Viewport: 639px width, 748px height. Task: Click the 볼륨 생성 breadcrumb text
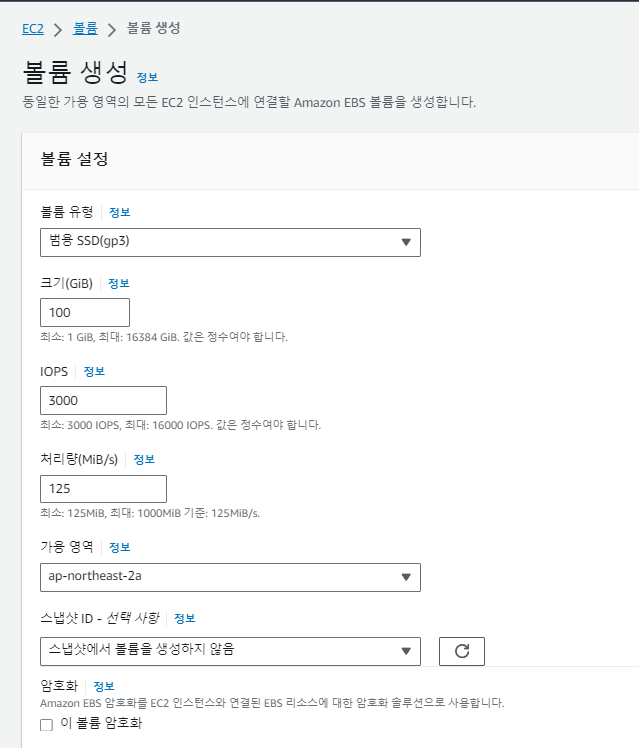pyautogui.click(x=153, y=28)
